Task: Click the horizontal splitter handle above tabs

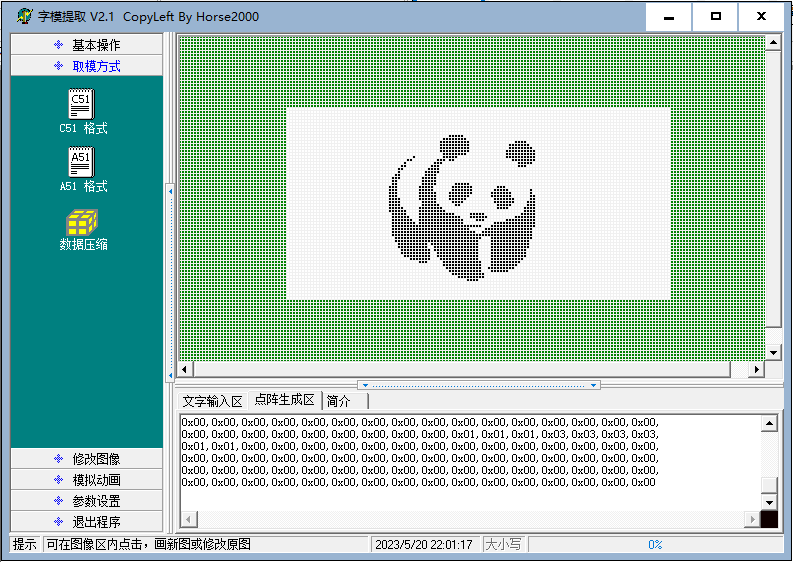Action: (479, 385)
